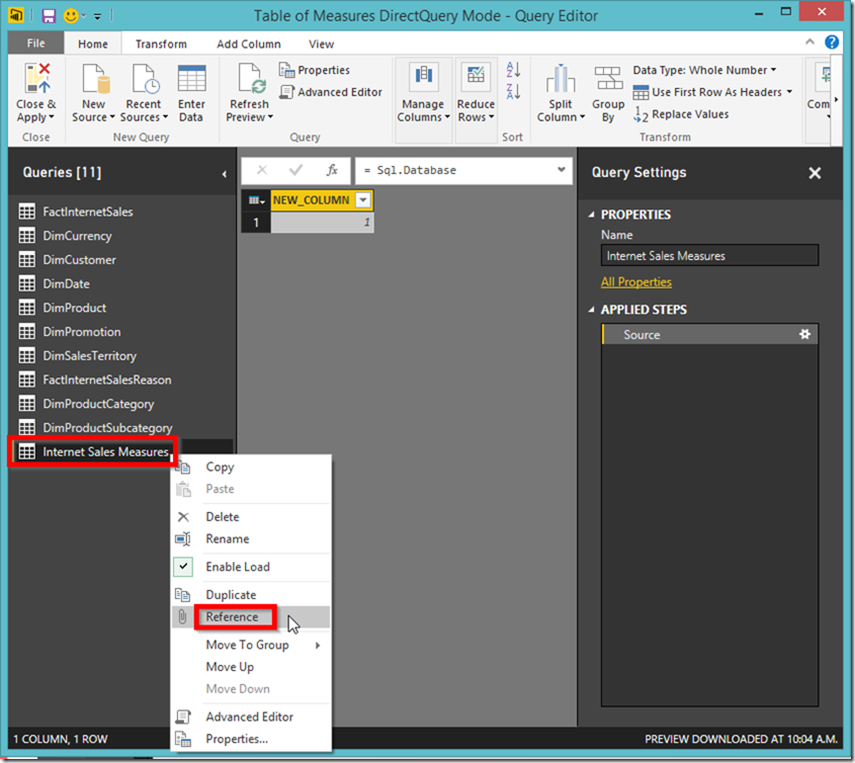
Task: Click the New Source icon
Action: 96,78
